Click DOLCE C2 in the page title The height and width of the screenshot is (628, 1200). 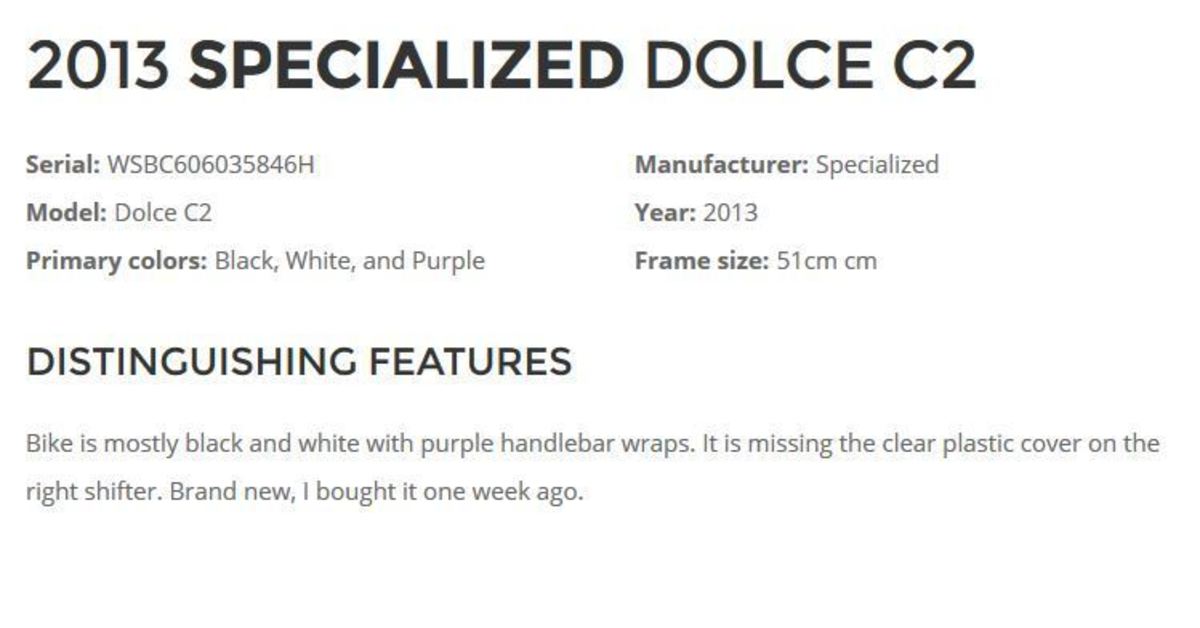click(809, 66)
